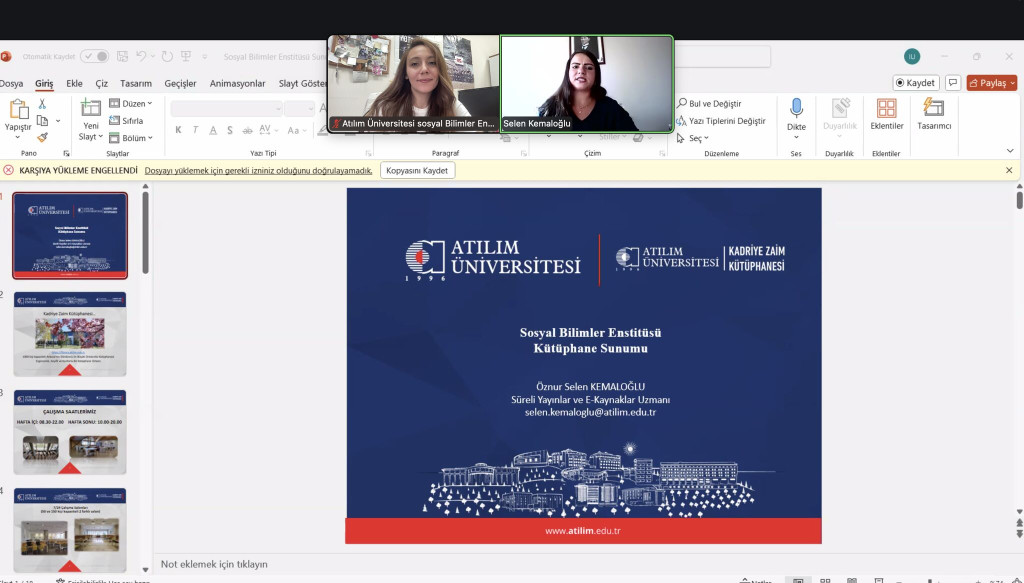Expand the Düzen layout dropdown
This screenshot has height=583, width=1024.
point(136,103)
